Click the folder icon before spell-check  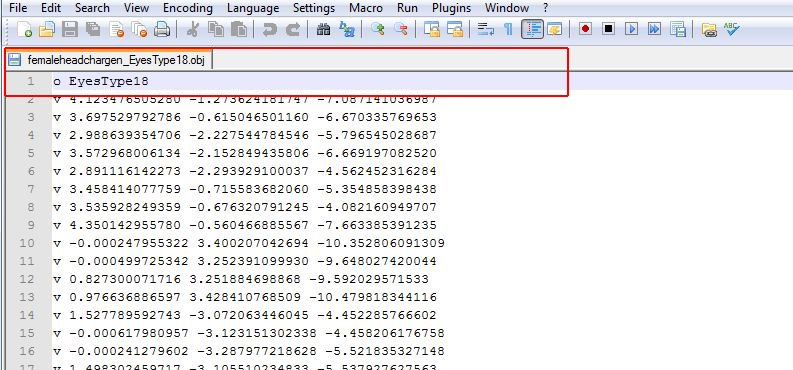(709, 29)
